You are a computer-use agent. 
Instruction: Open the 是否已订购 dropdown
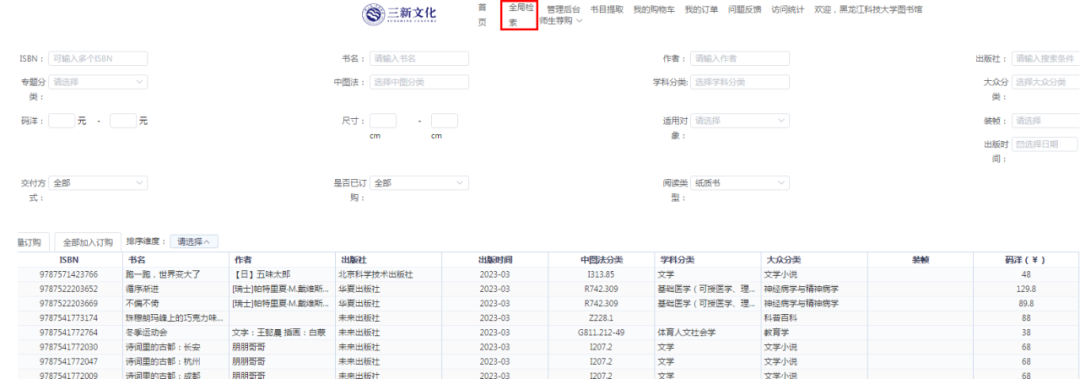(419, 183)
